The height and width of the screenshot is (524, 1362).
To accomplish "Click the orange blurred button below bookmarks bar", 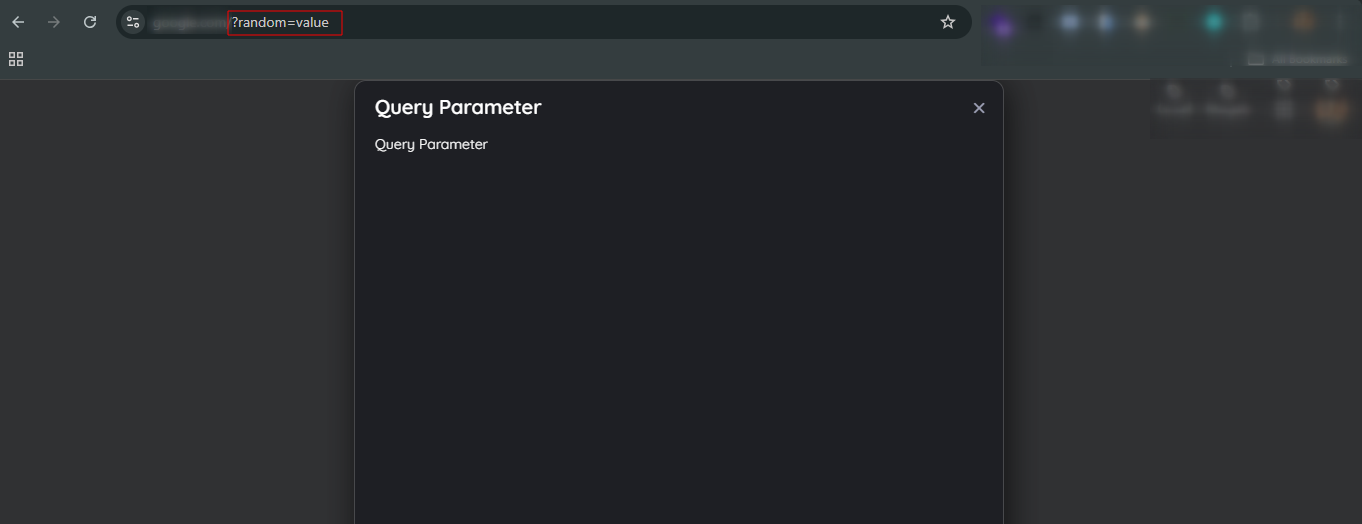I will 1329,112.
